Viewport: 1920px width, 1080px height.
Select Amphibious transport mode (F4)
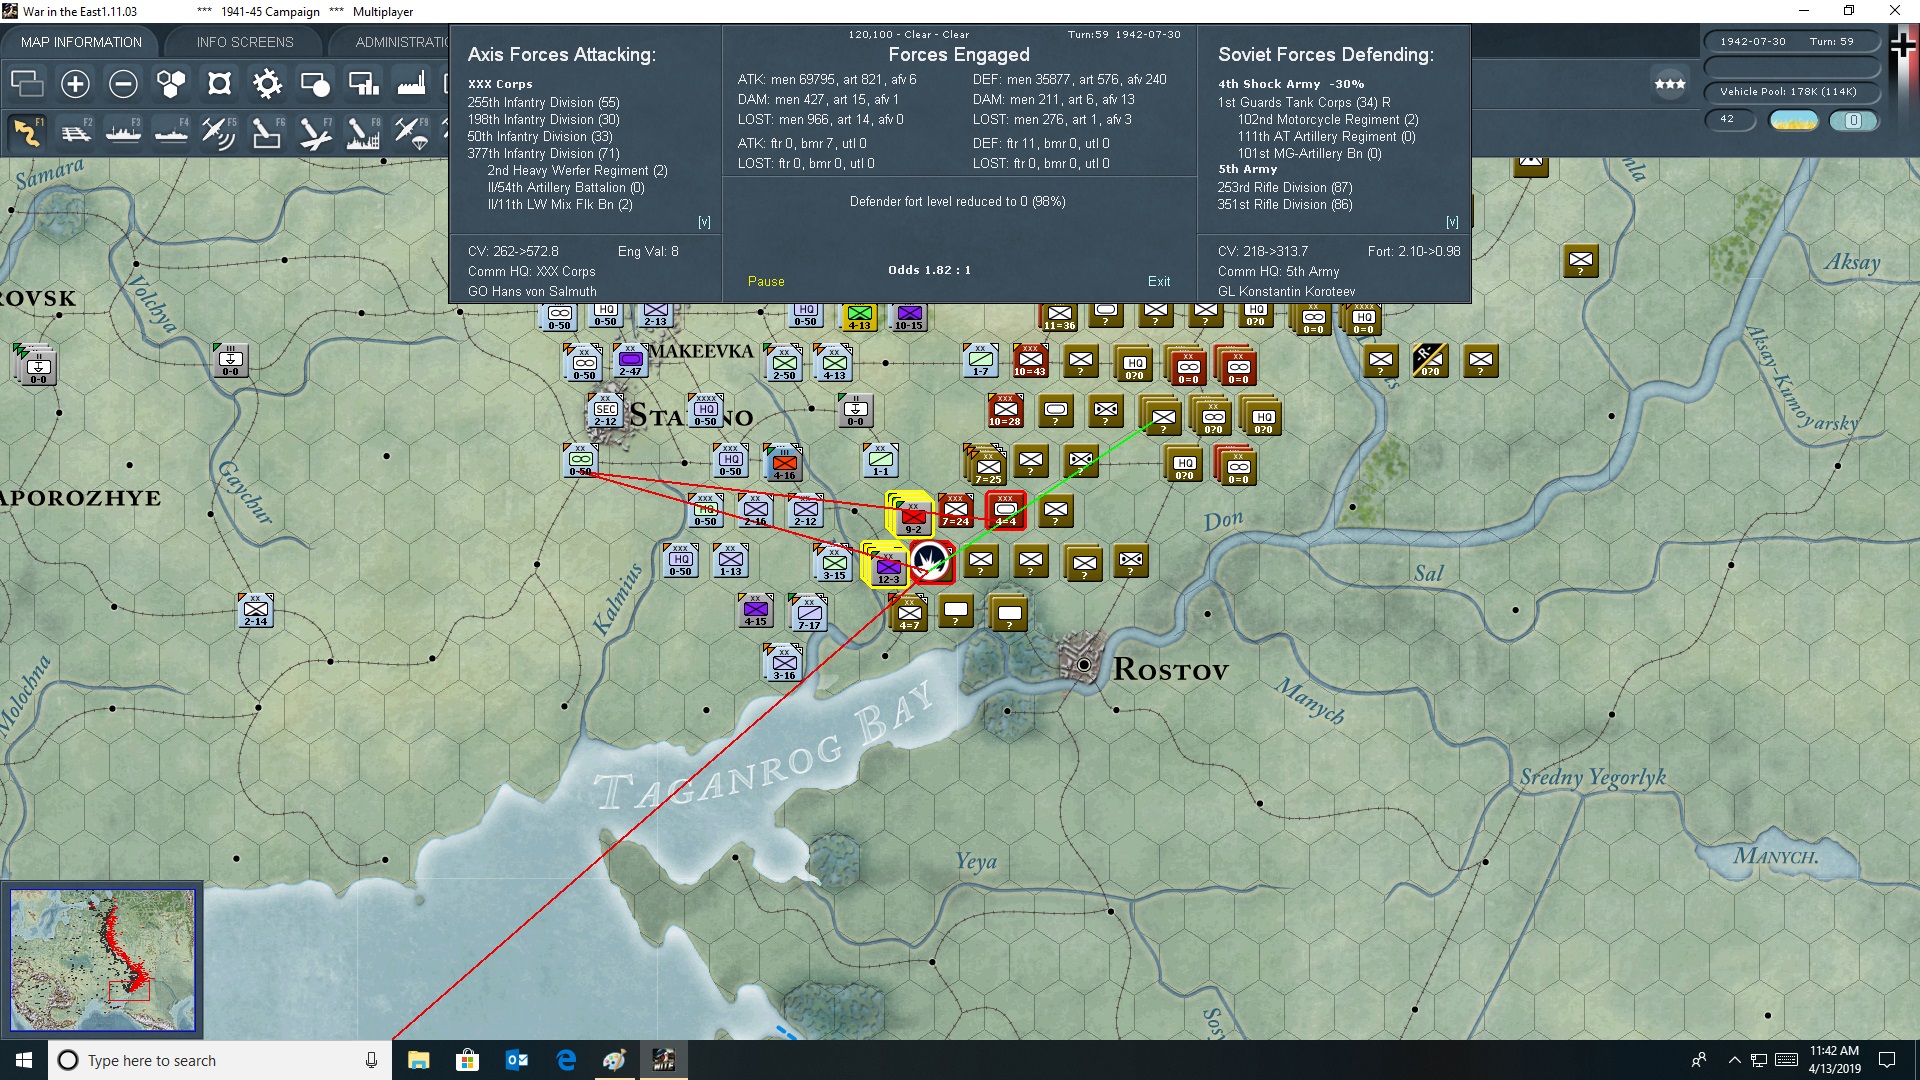click(x=171, y=133)
